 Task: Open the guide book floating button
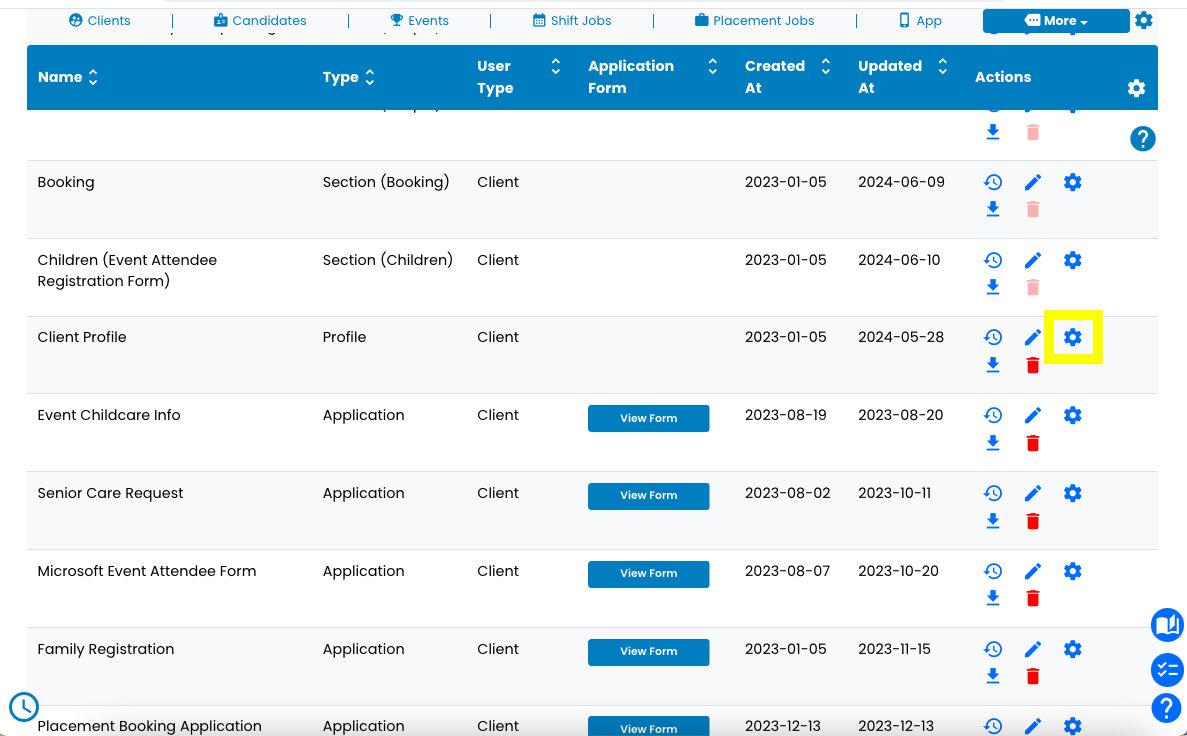[x=1167, y=625]
